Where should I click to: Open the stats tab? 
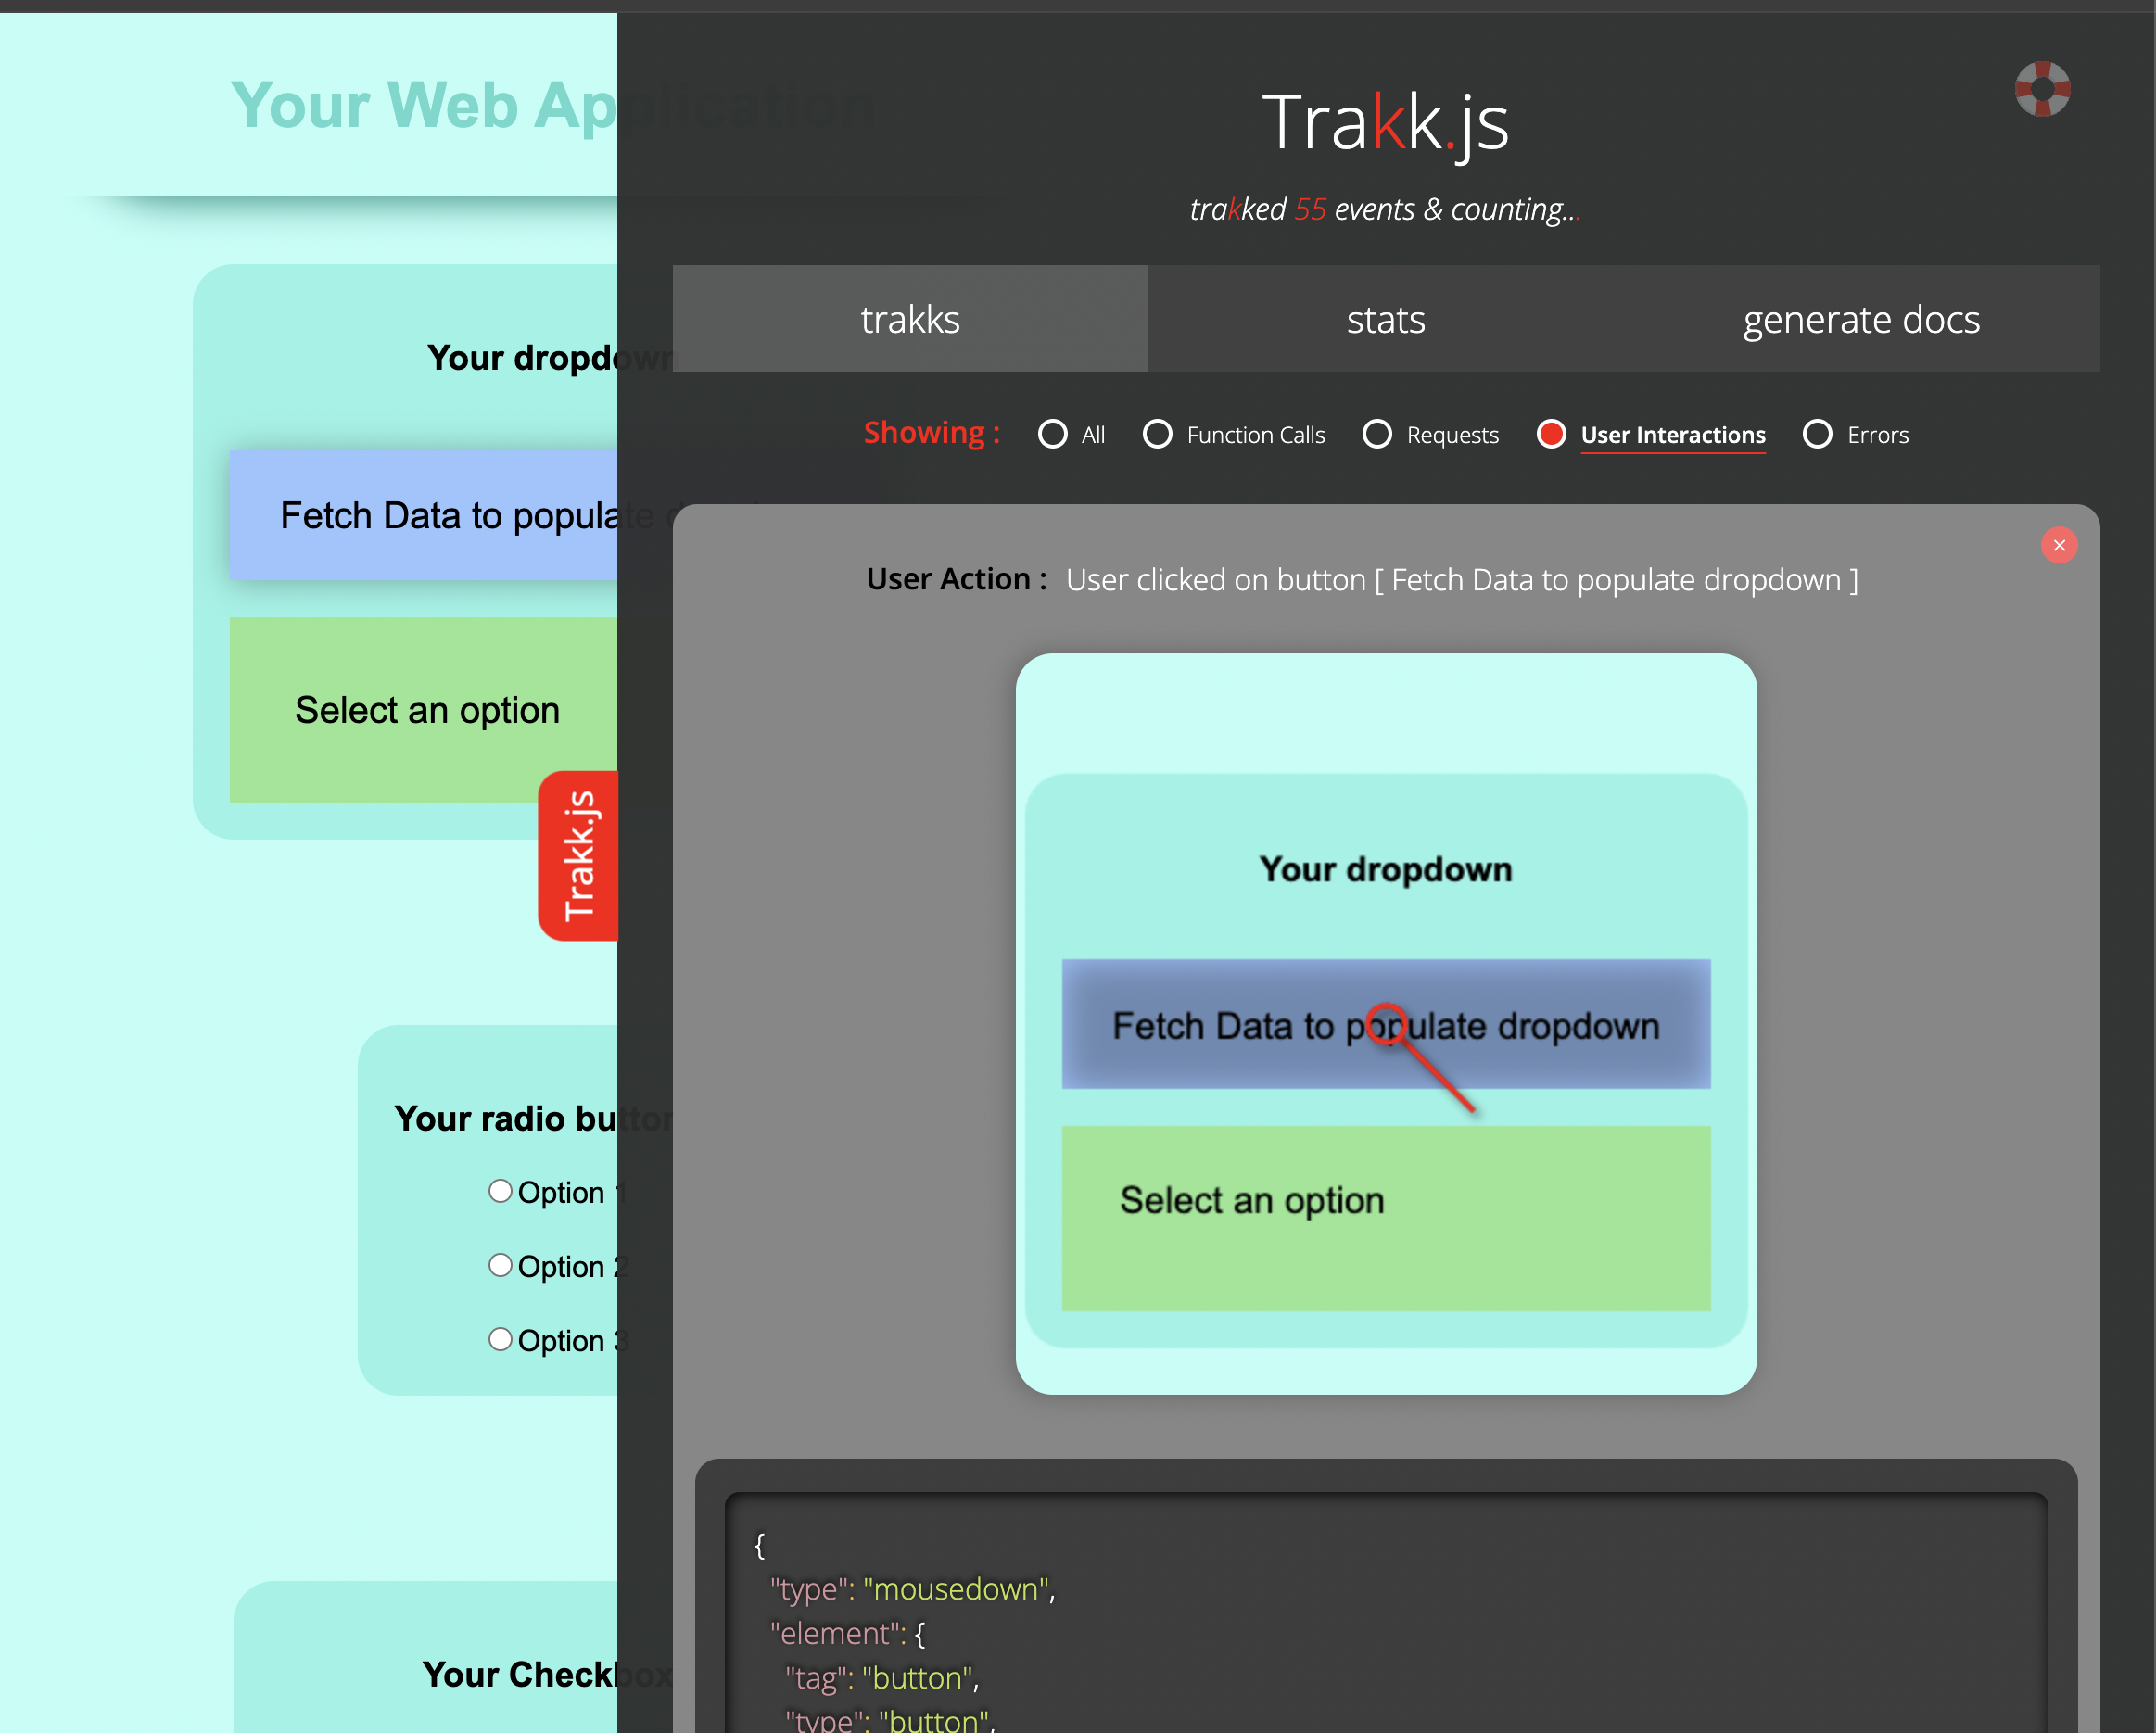[x=1385, y=319]
